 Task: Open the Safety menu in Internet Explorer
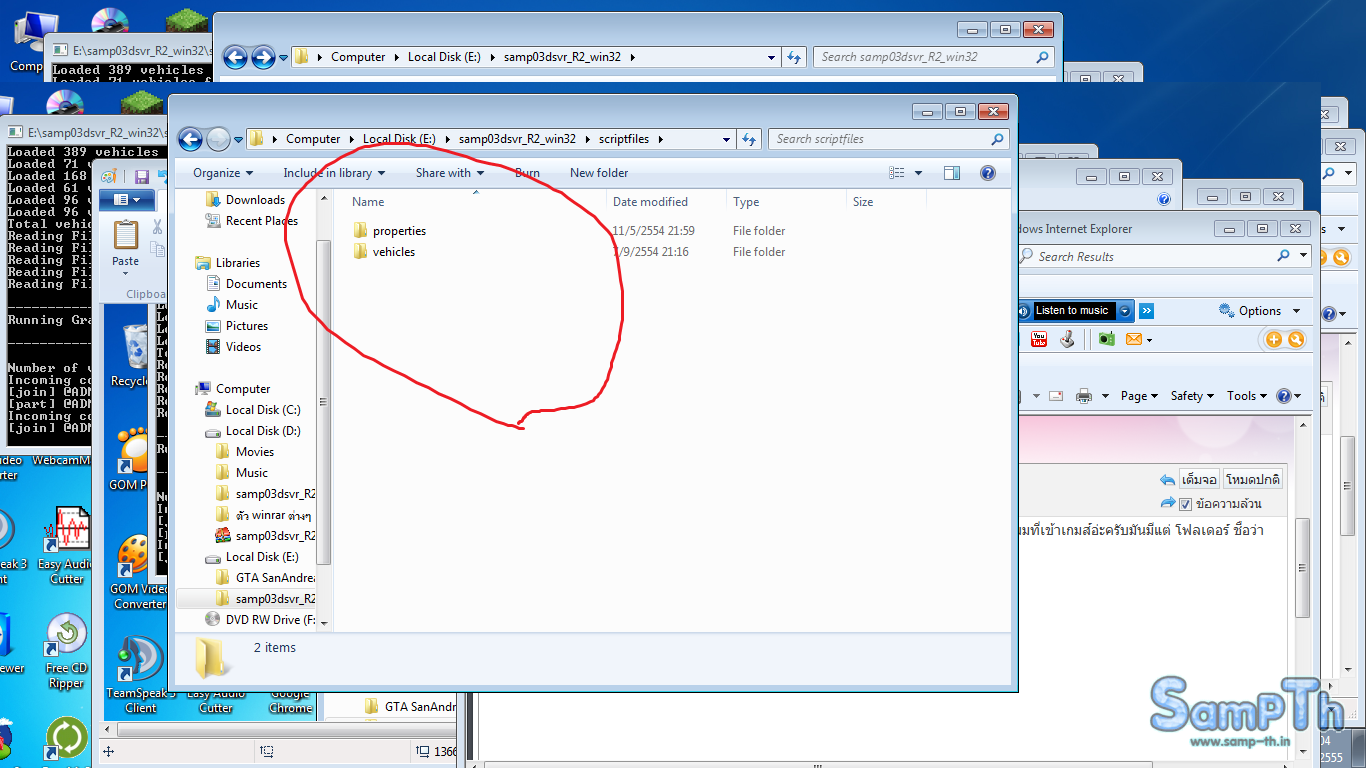click(x=1192, y=396)
